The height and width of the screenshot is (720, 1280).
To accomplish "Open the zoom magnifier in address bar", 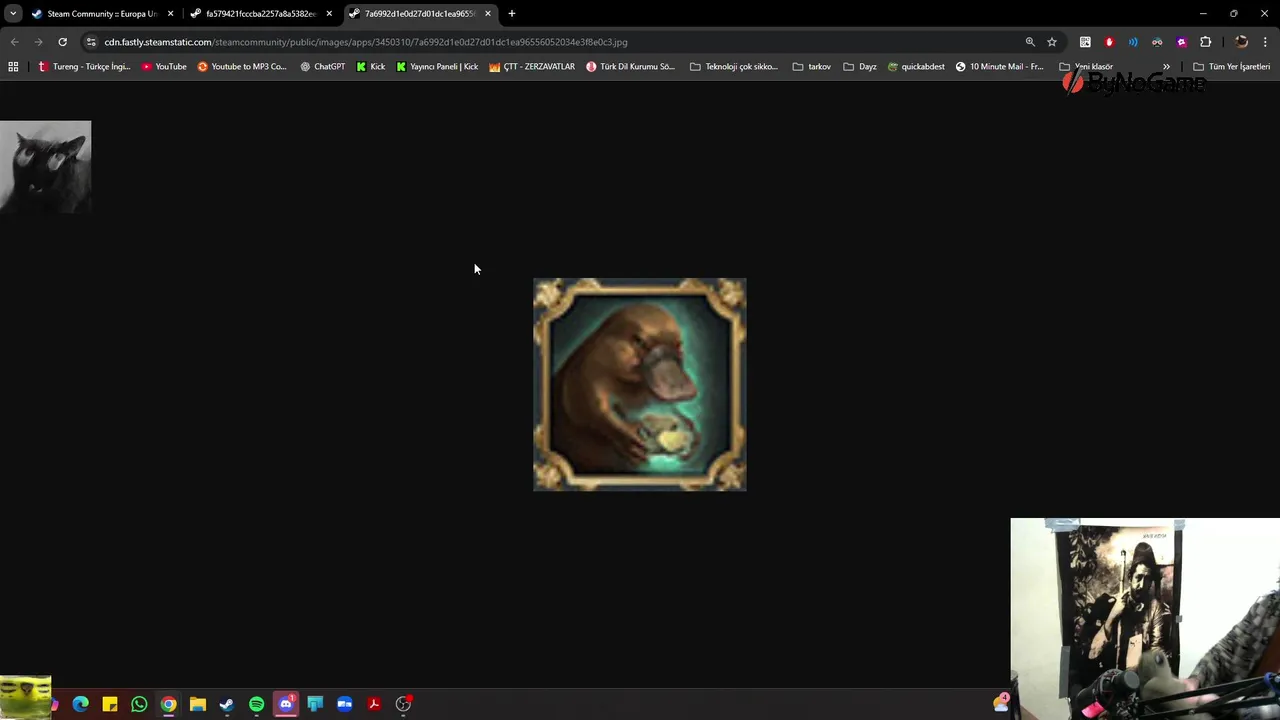I will coord(1030,42).
